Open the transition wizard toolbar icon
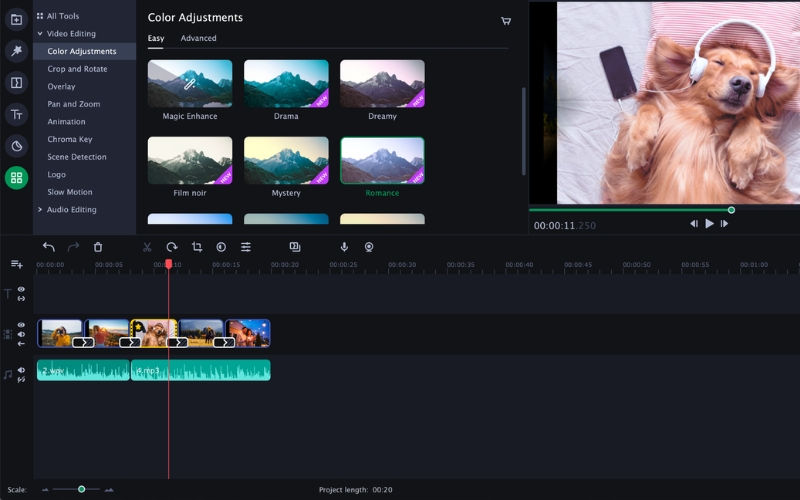This screenshot has width=800, height=500. click(294, 247)
